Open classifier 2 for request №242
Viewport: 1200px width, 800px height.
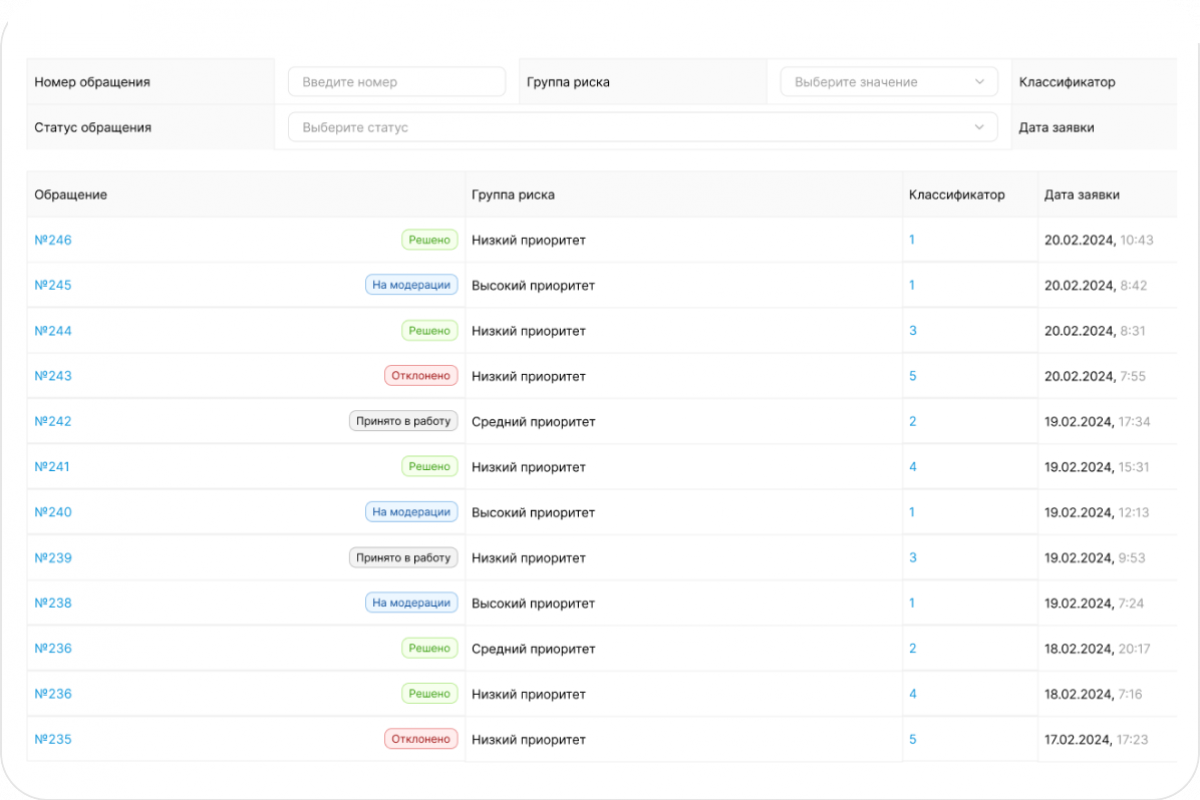click(x=911, y=421)
